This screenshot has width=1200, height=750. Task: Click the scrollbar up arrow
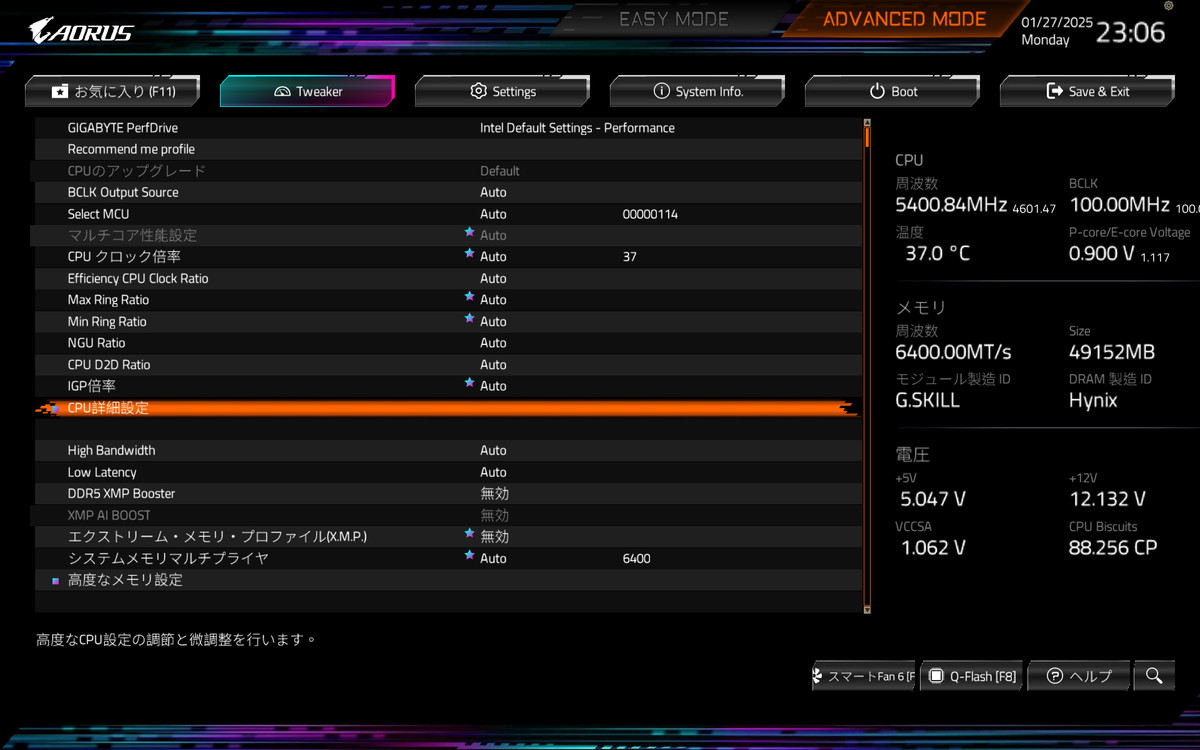867,124
